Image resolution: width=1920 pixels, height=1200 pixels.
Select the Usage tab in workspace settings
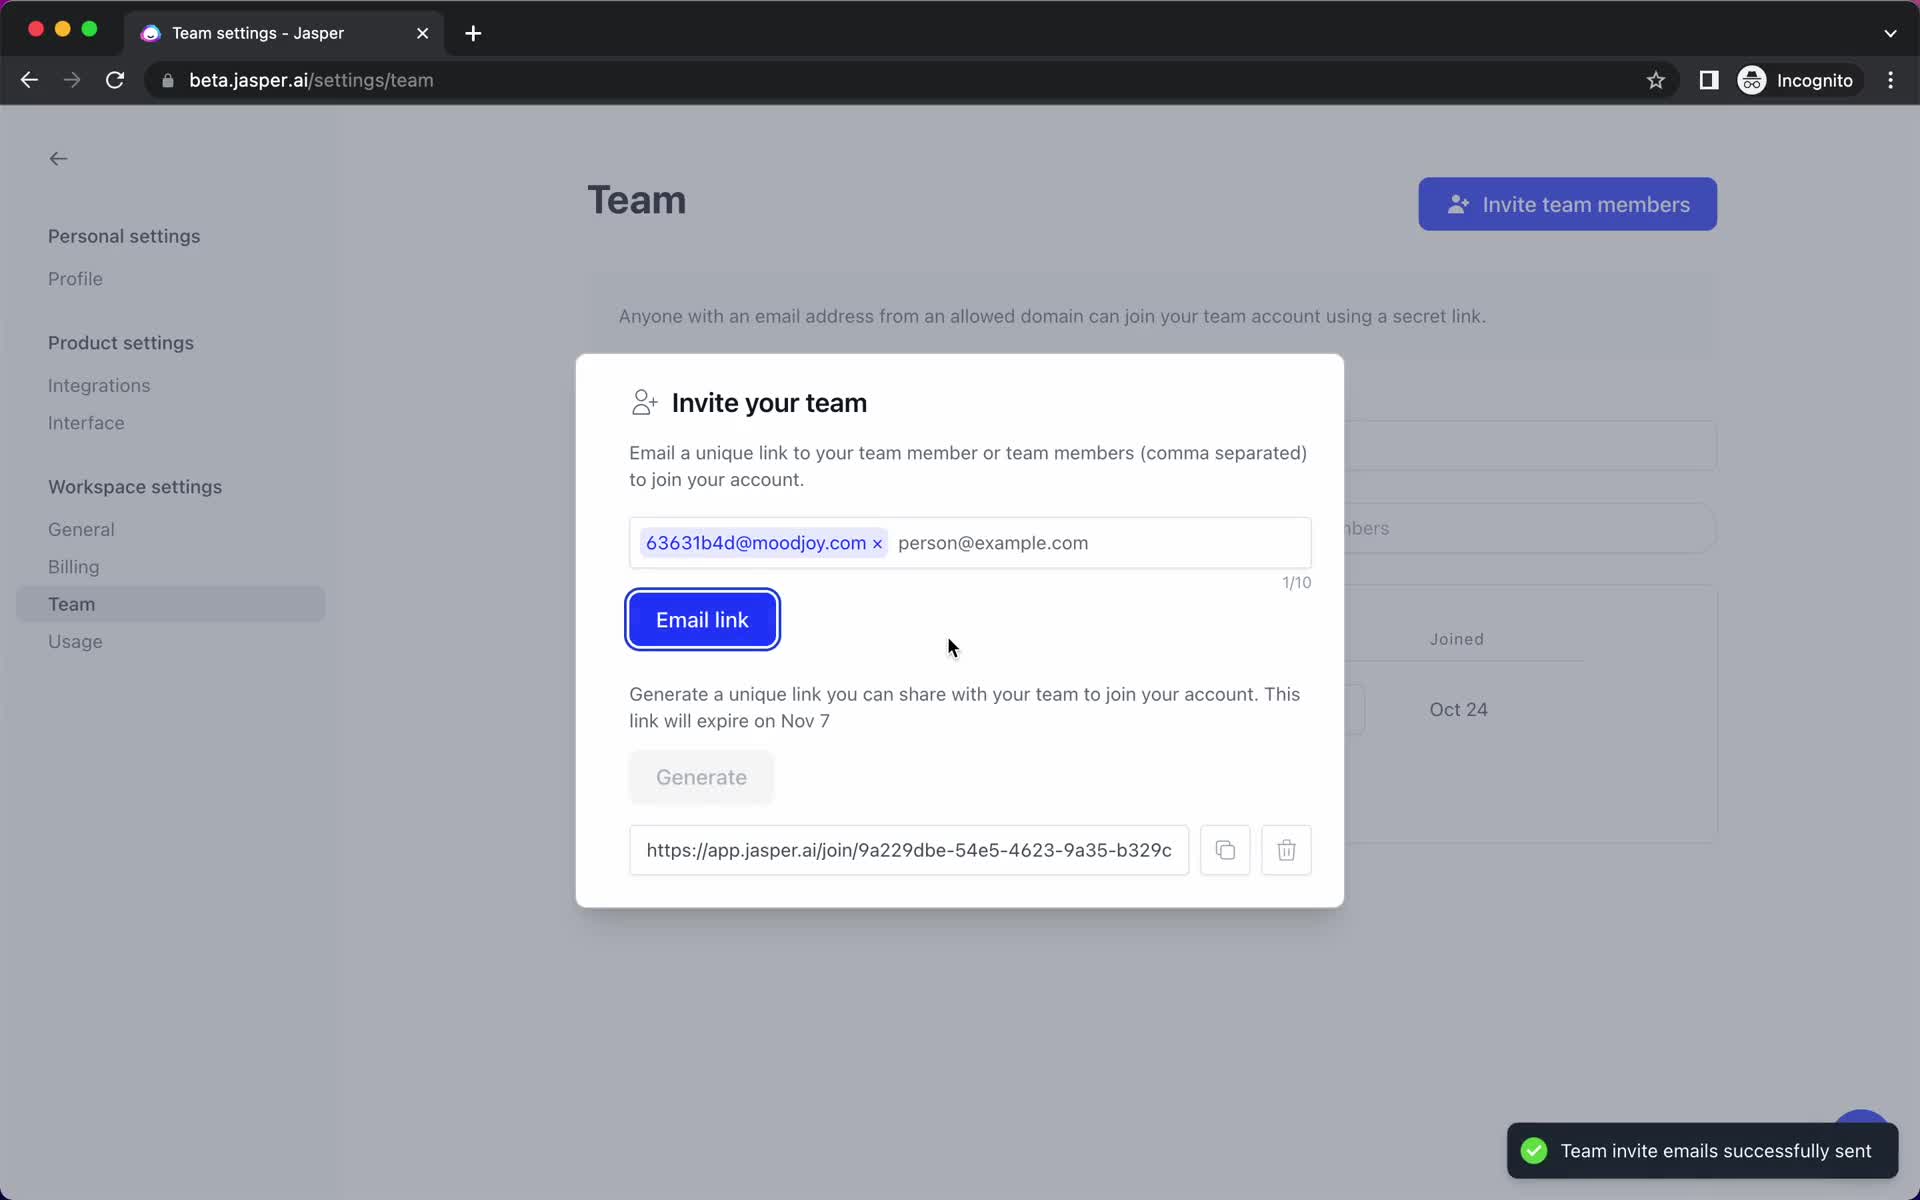point(76,641)
